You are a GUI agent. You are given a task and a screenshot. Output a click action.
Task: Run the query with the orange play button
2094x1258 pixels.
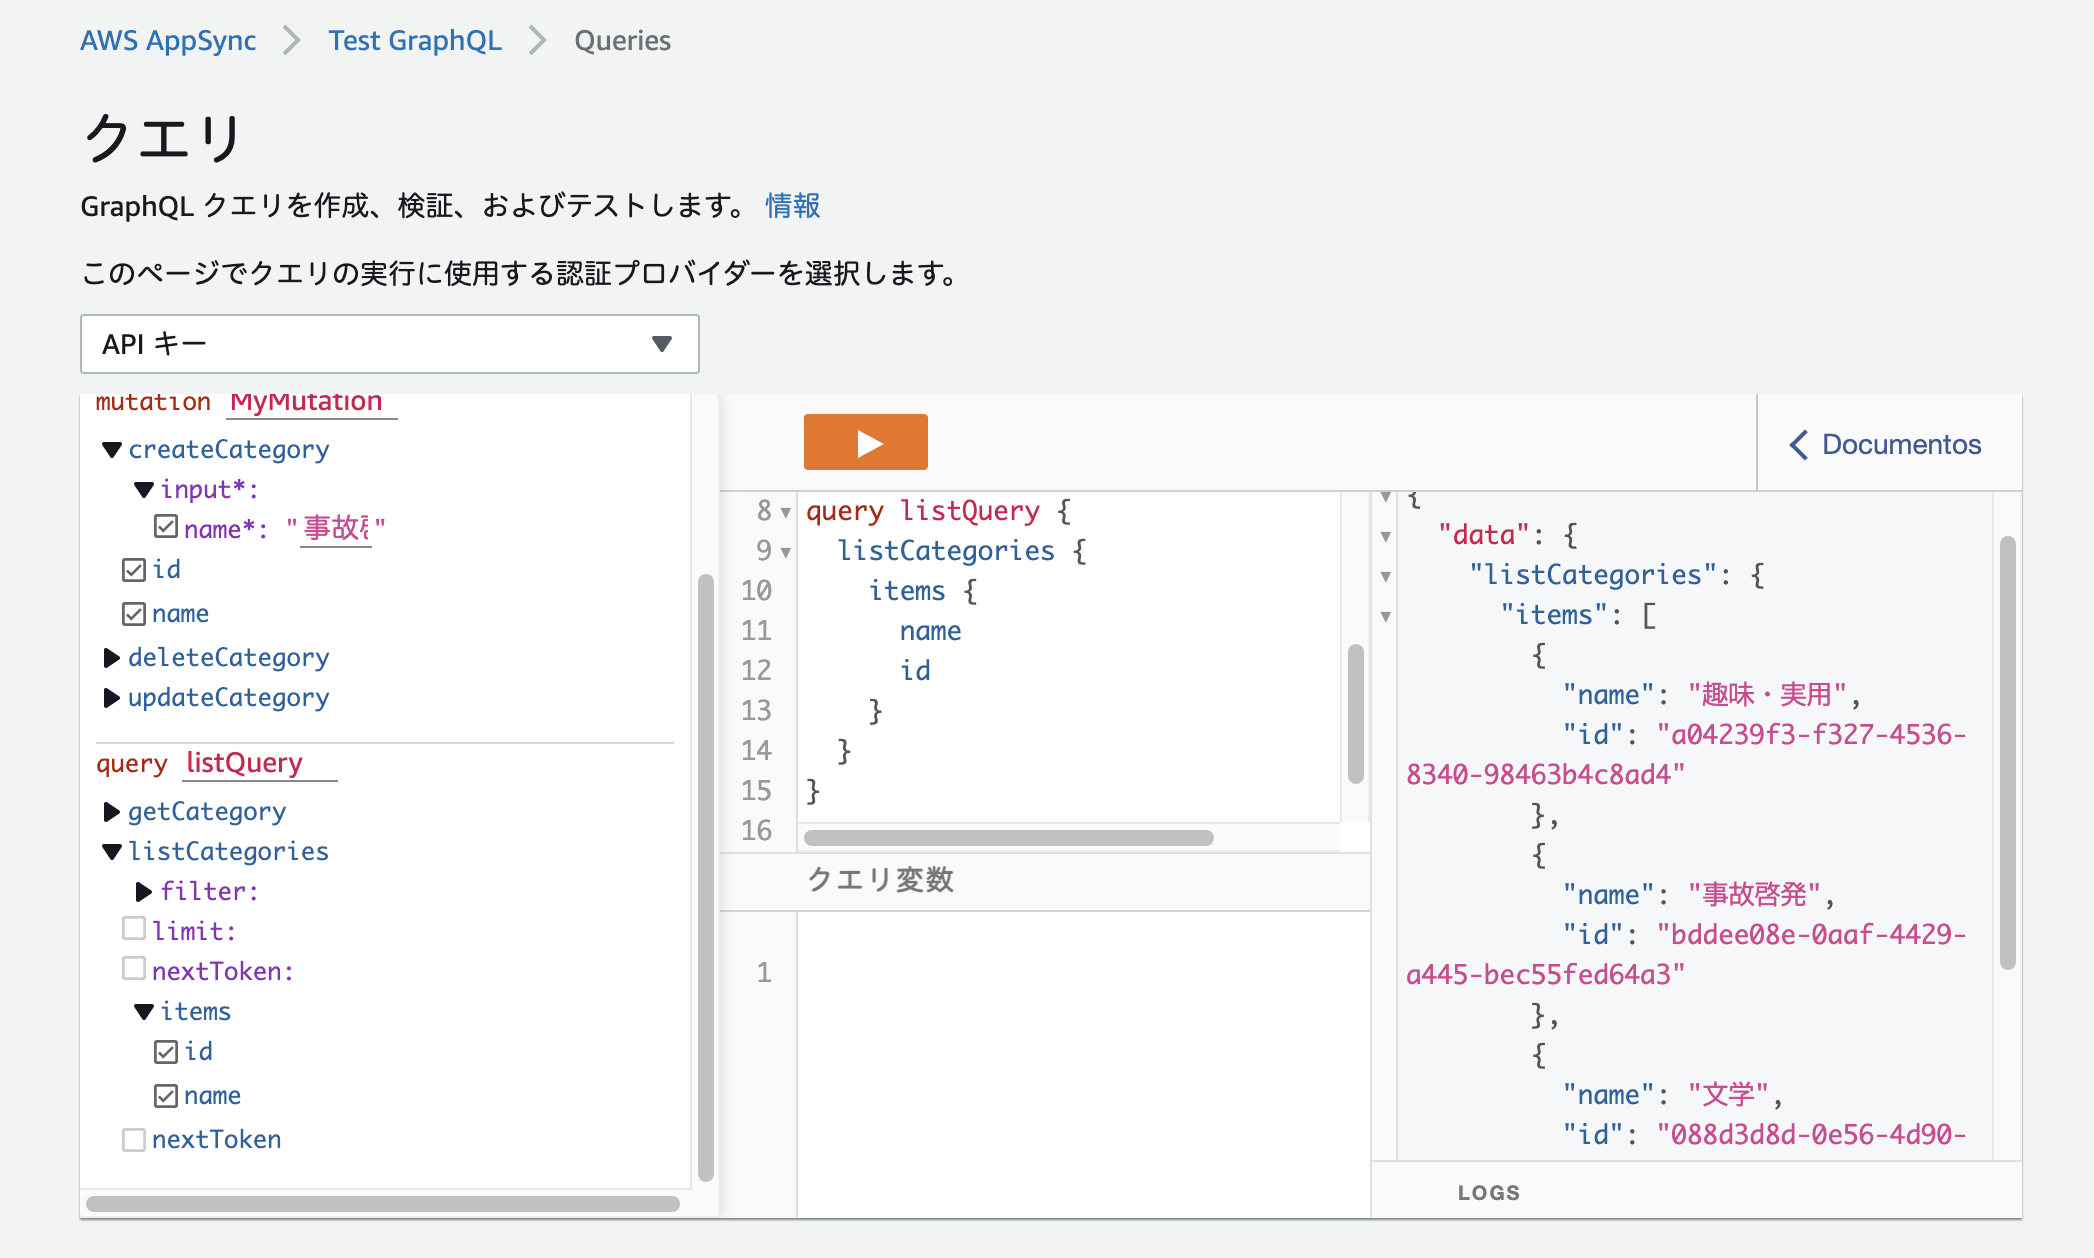click(865, 442)
